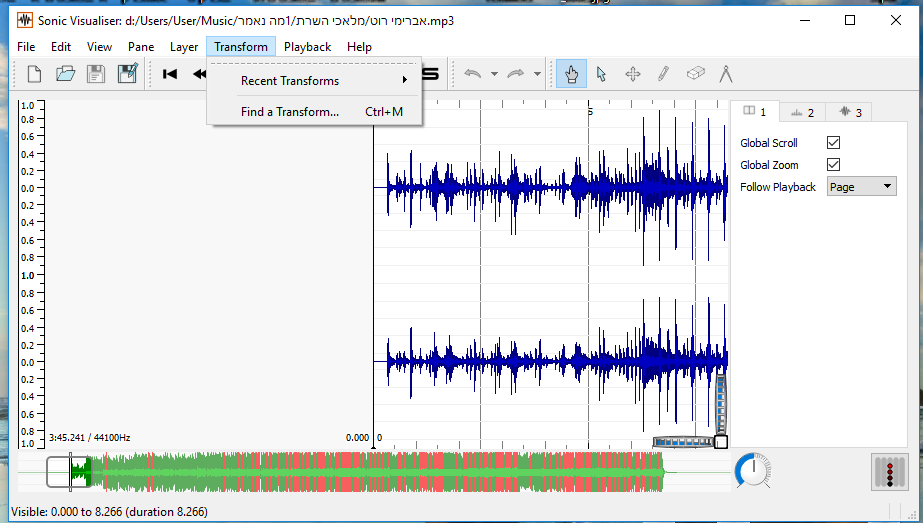
Task: Click the Save Session As icon
Action: 127,74
